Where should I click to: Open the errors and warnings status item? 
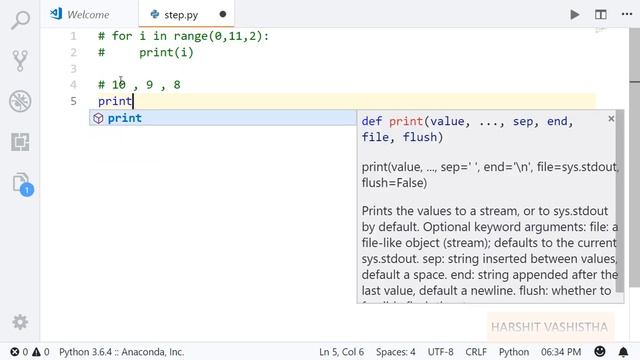coord(29,352)
